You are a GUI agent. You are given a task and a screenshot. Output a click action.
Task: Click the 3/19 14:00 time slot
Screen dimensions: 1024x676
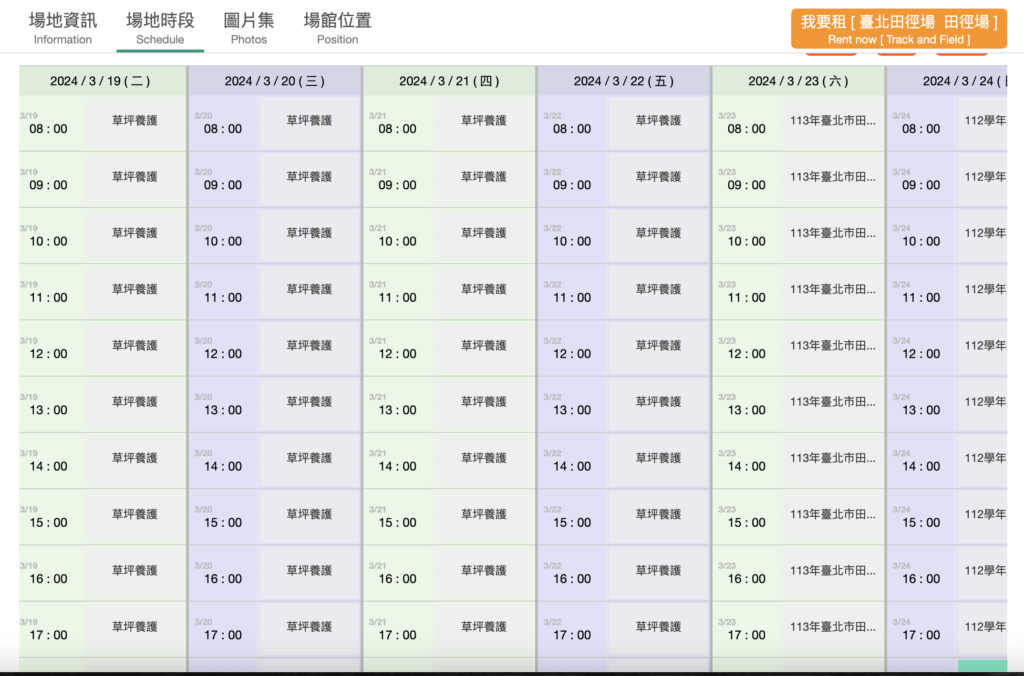(x=51, y=460)
